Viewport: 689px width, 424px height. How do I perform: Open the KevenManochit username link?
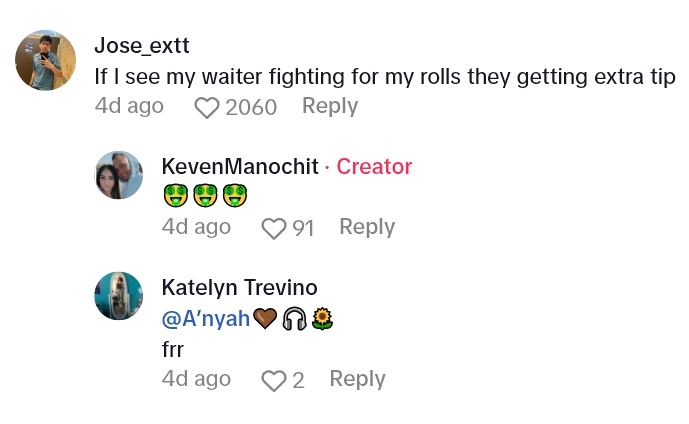coord(240,167)
